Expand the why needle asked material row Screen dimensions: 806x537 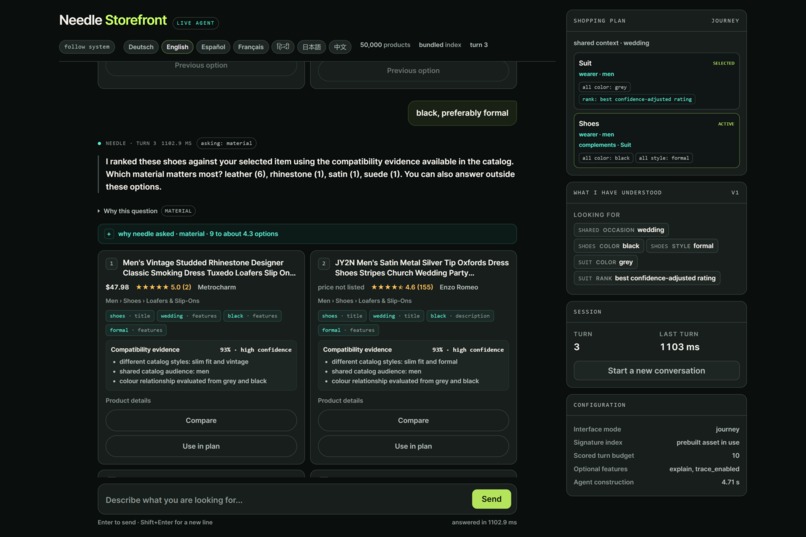pyautogui.click(x=307, y=234)
